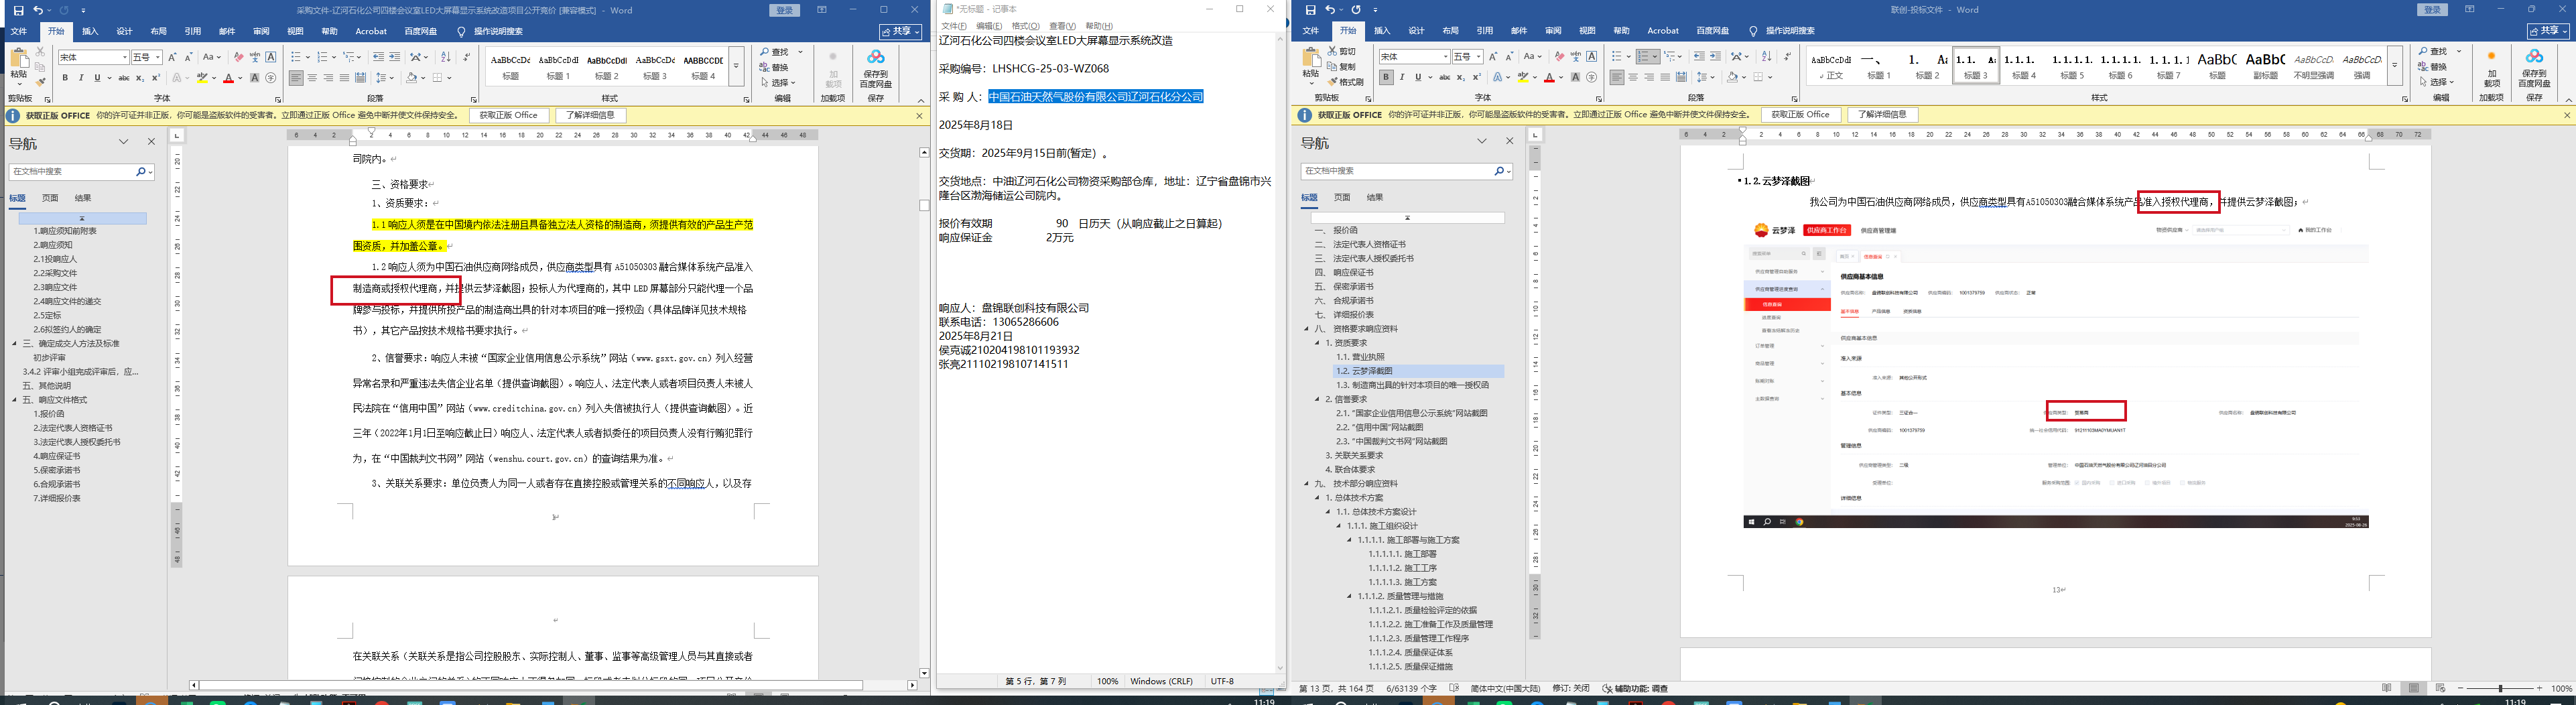Toggle justify alignment in 采购文件 Word
The height and width of the screenshot is (705, 2576).
pos(344,78)
